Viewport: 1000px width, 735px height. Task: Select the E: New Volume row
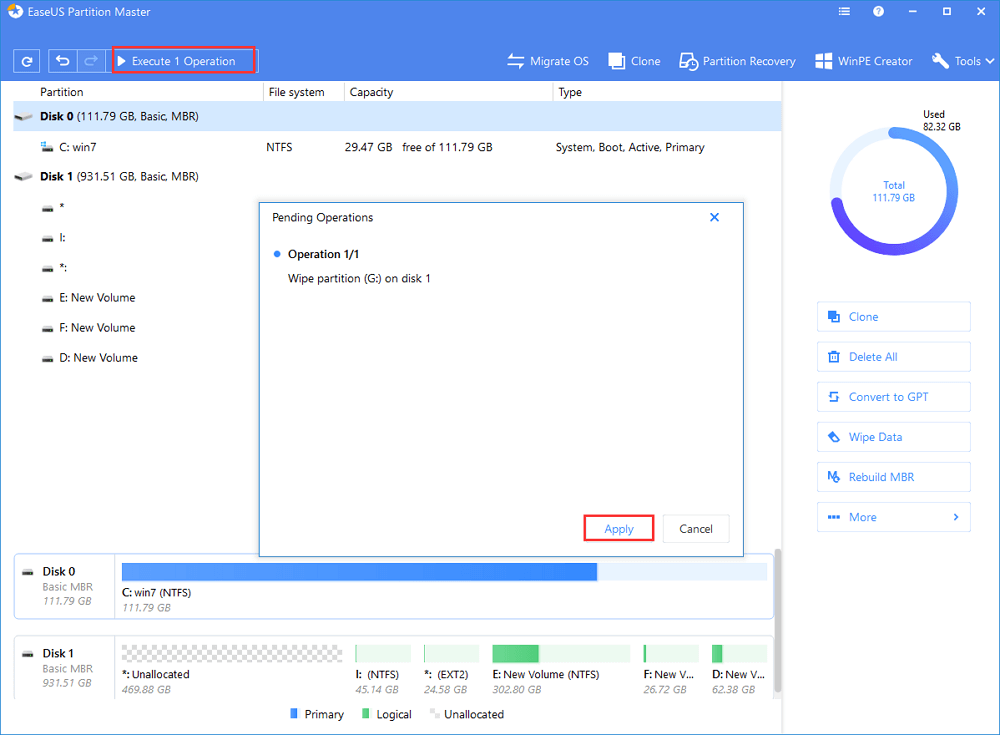pyautogui.click(x=136, y=297)
